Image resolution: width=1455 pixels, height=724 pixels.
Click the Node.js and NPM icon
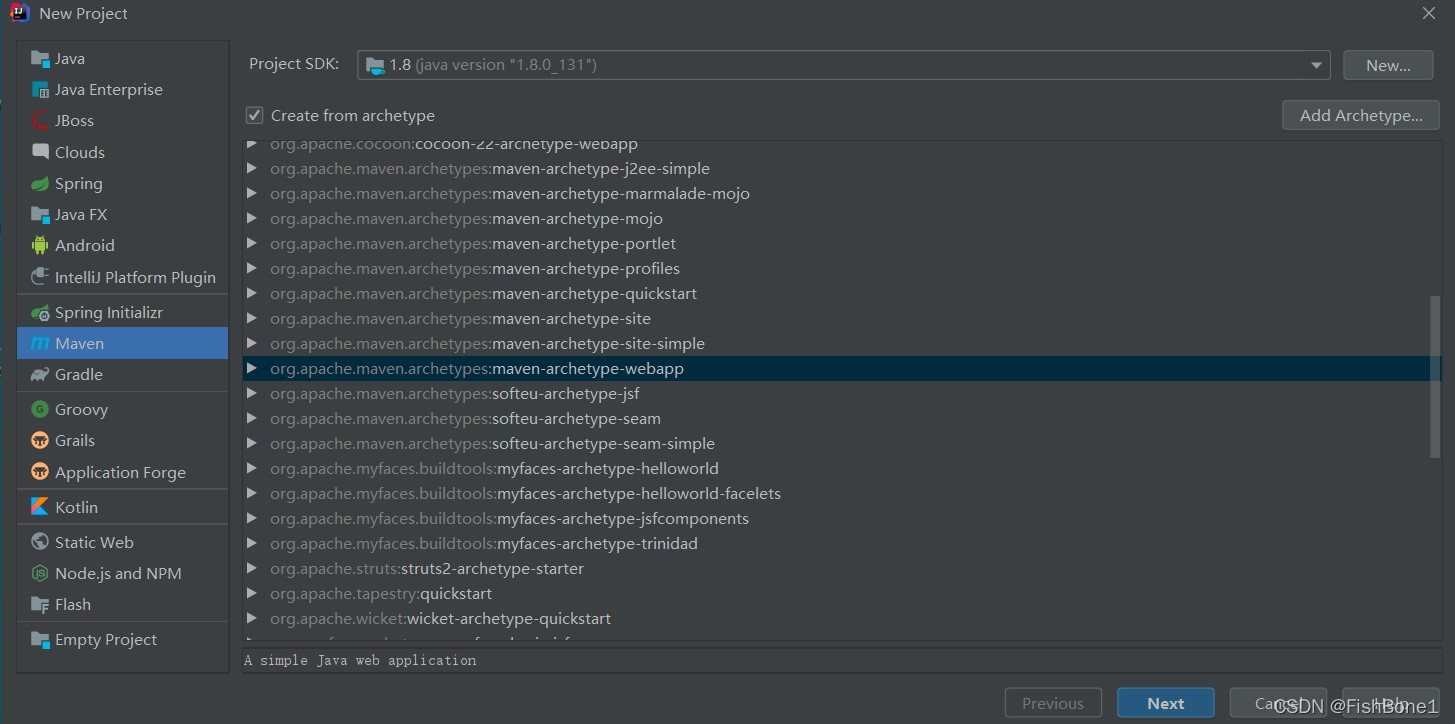pyautogui.click(x=40, y=574)
